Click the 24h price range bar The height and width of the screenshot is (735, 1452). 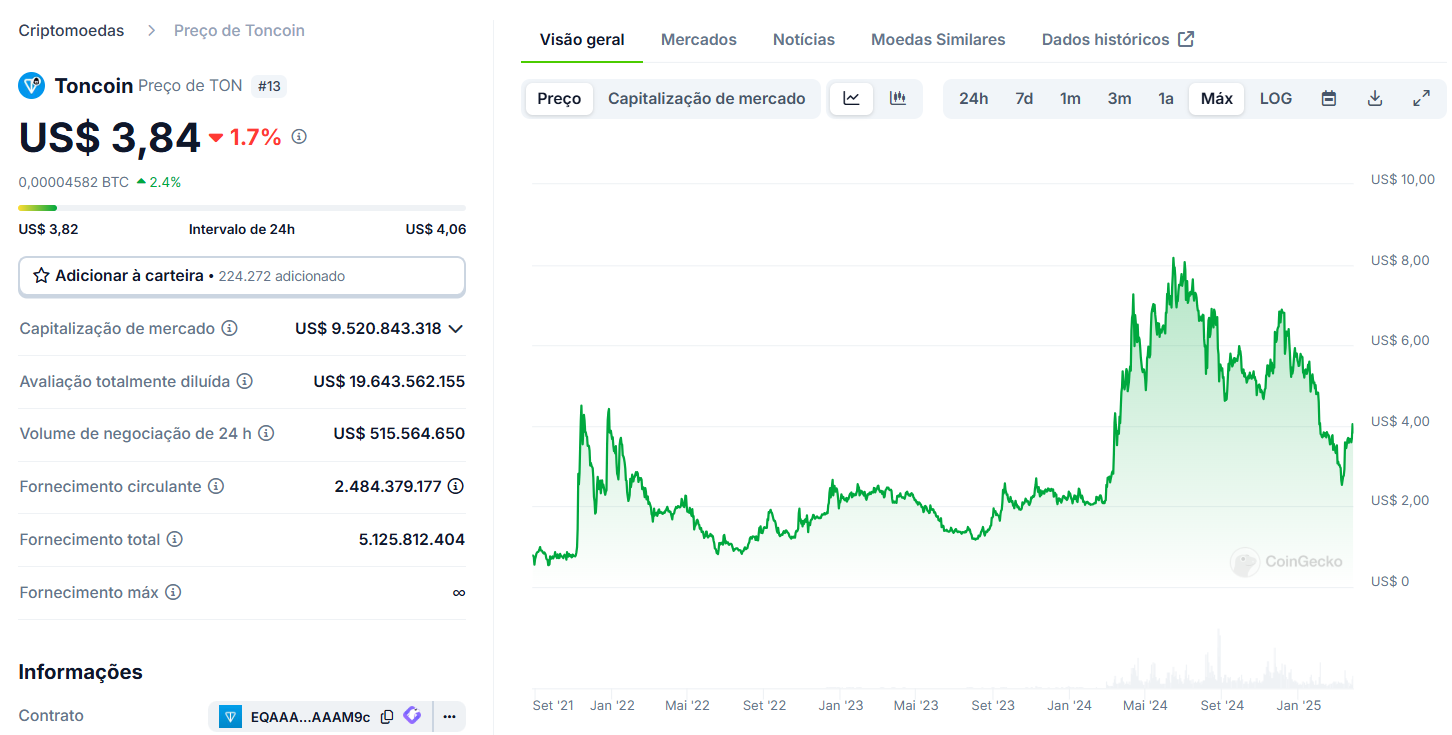[242, 208]
